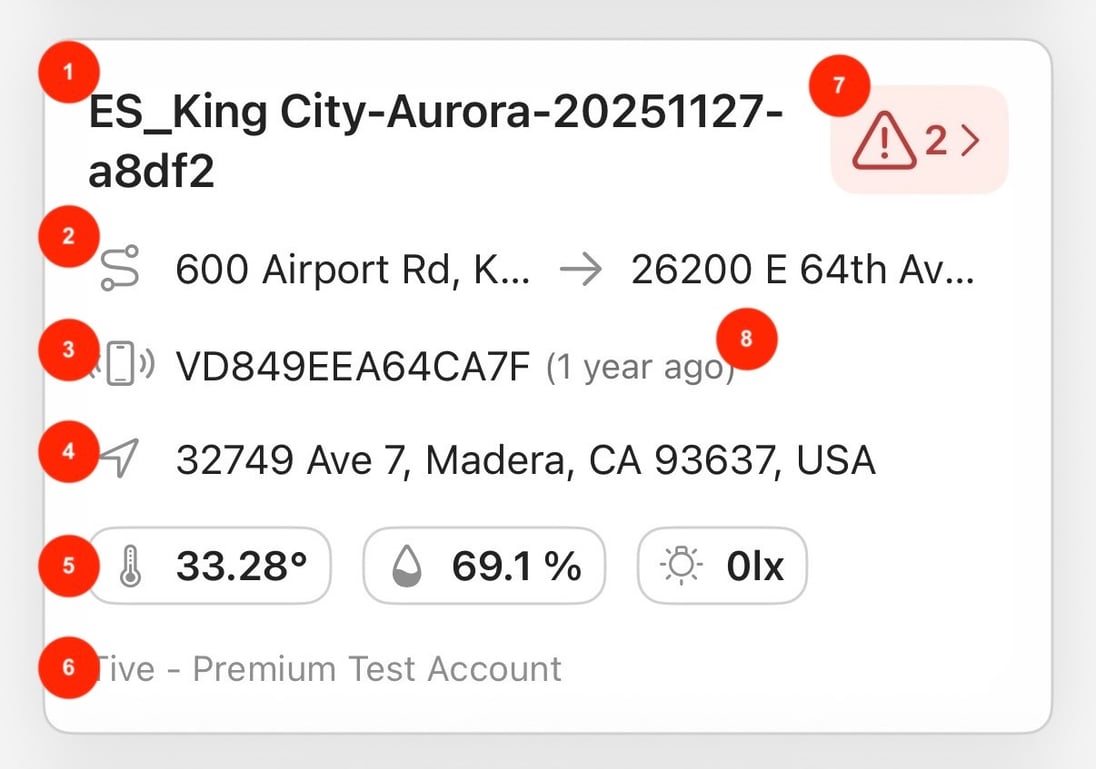Click the arrow between route addresses
The width and height of the screenshot is (1096, 769).
point(581,270)
